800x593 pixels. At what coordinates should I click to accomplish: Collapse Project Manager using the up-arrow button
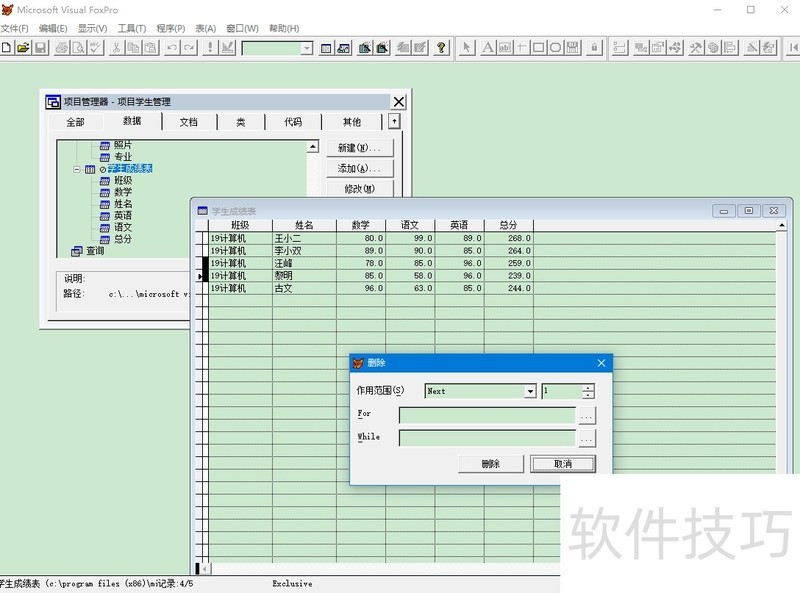[394, 121]
